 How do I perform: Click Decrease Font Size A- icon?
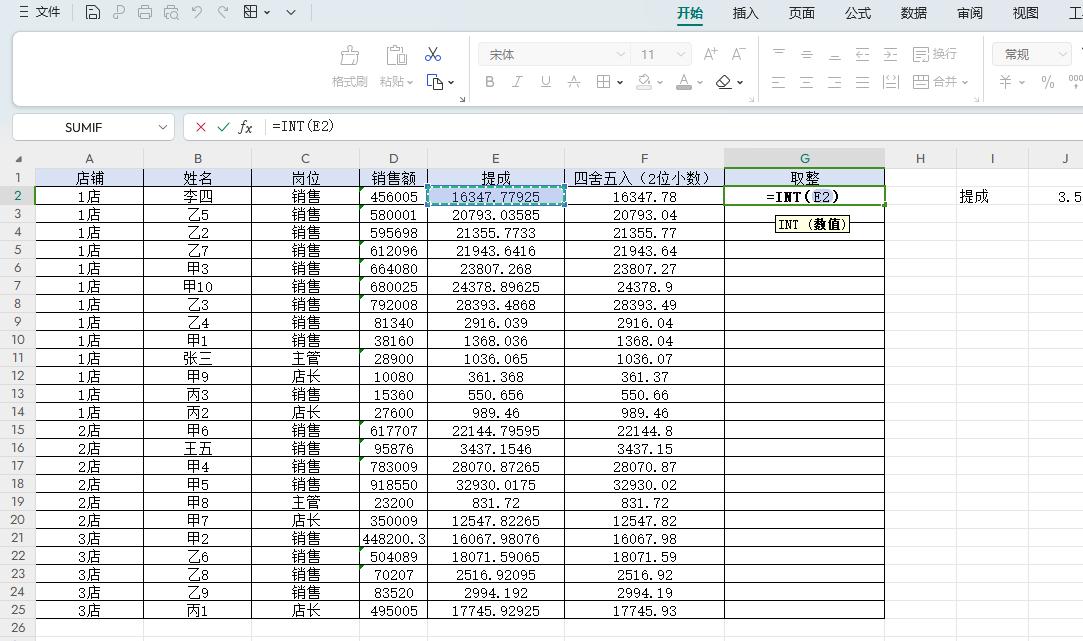pyautogui.click(x=738, y=54)
